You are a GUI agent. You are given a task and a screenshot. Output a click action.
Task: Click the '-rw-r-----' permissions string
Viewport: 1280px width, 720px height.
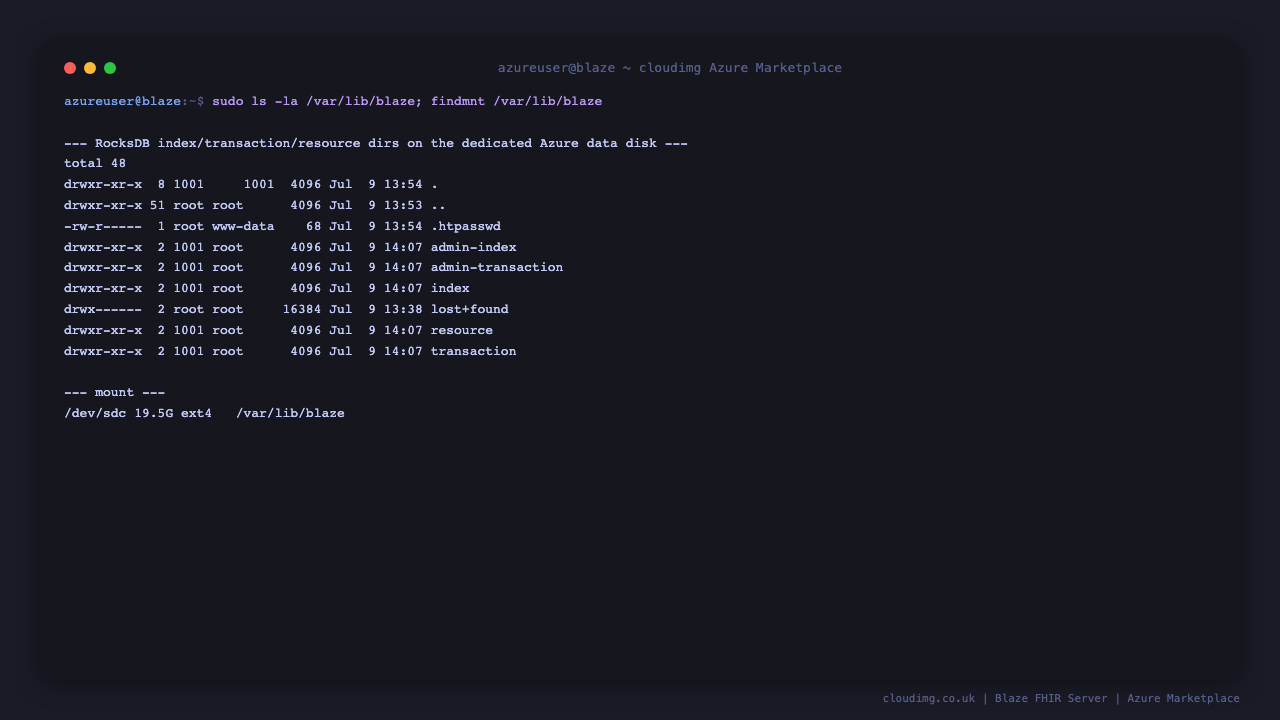click(x=103, y=227)
